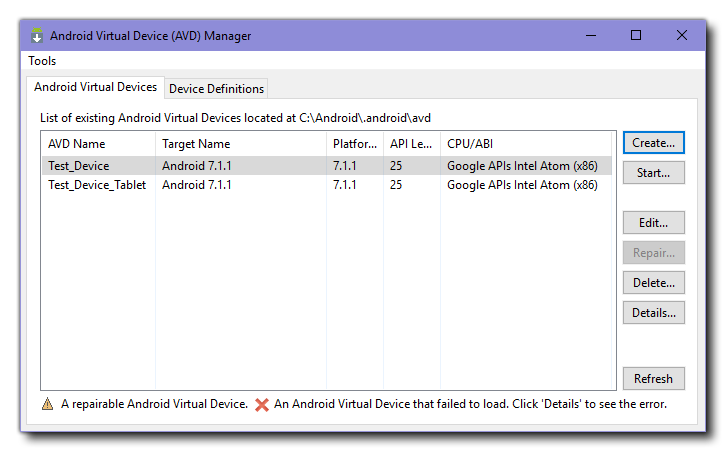Click Android 7.1.1 target in Test_Device_Tablet row
726x452 pixels.
pyautogui.click(x=197, y=185)
